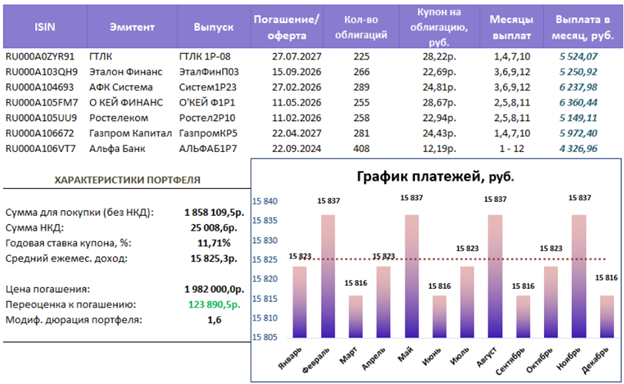
Task: Click green revaluation value 123 890,5р.
Action: (214, 305)
